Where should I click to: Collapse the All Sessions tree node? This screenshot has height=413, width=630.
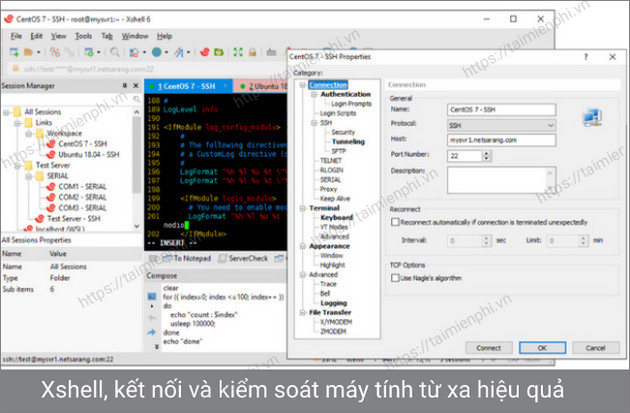click(x=6, y=112)
